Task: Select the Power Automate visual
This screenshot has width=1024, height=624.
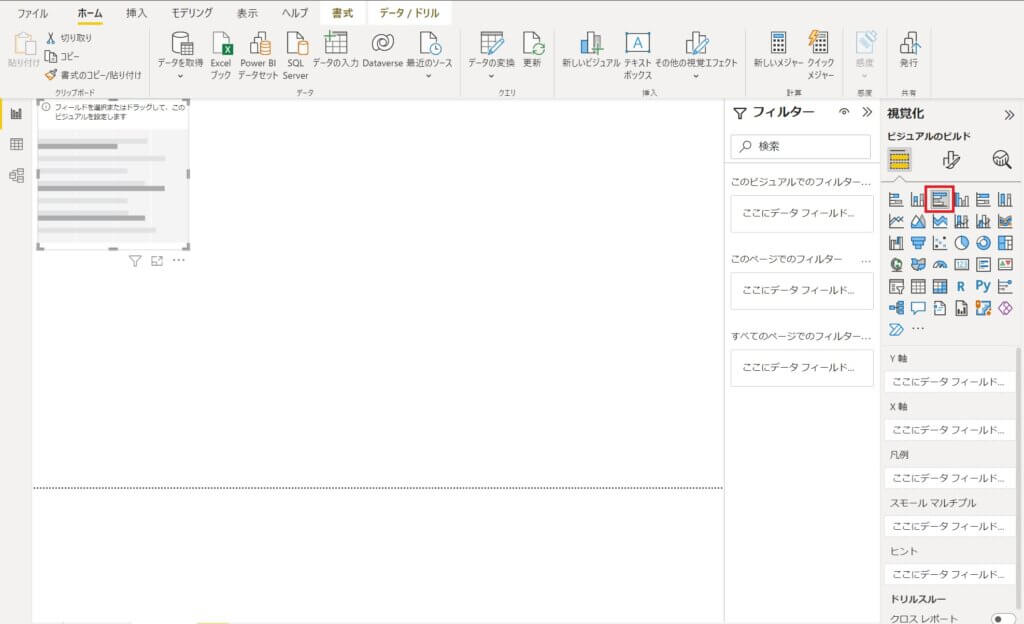Action: point(896,329)
